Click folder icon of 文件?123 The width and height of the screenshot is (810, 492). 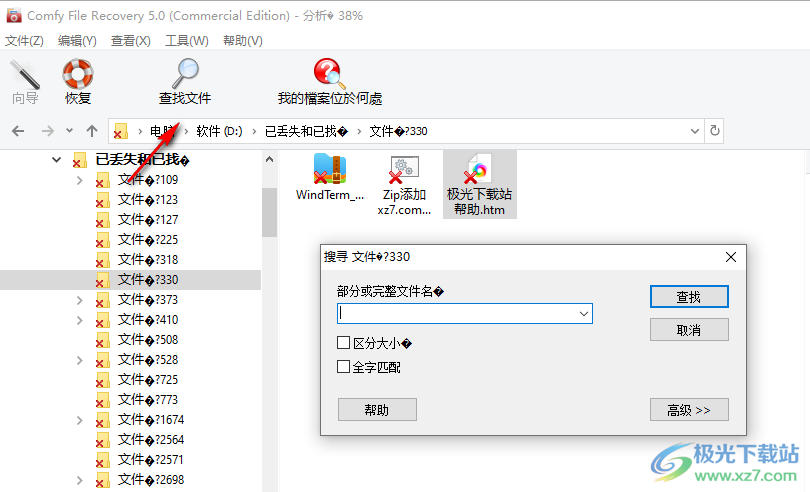[102, 200]
